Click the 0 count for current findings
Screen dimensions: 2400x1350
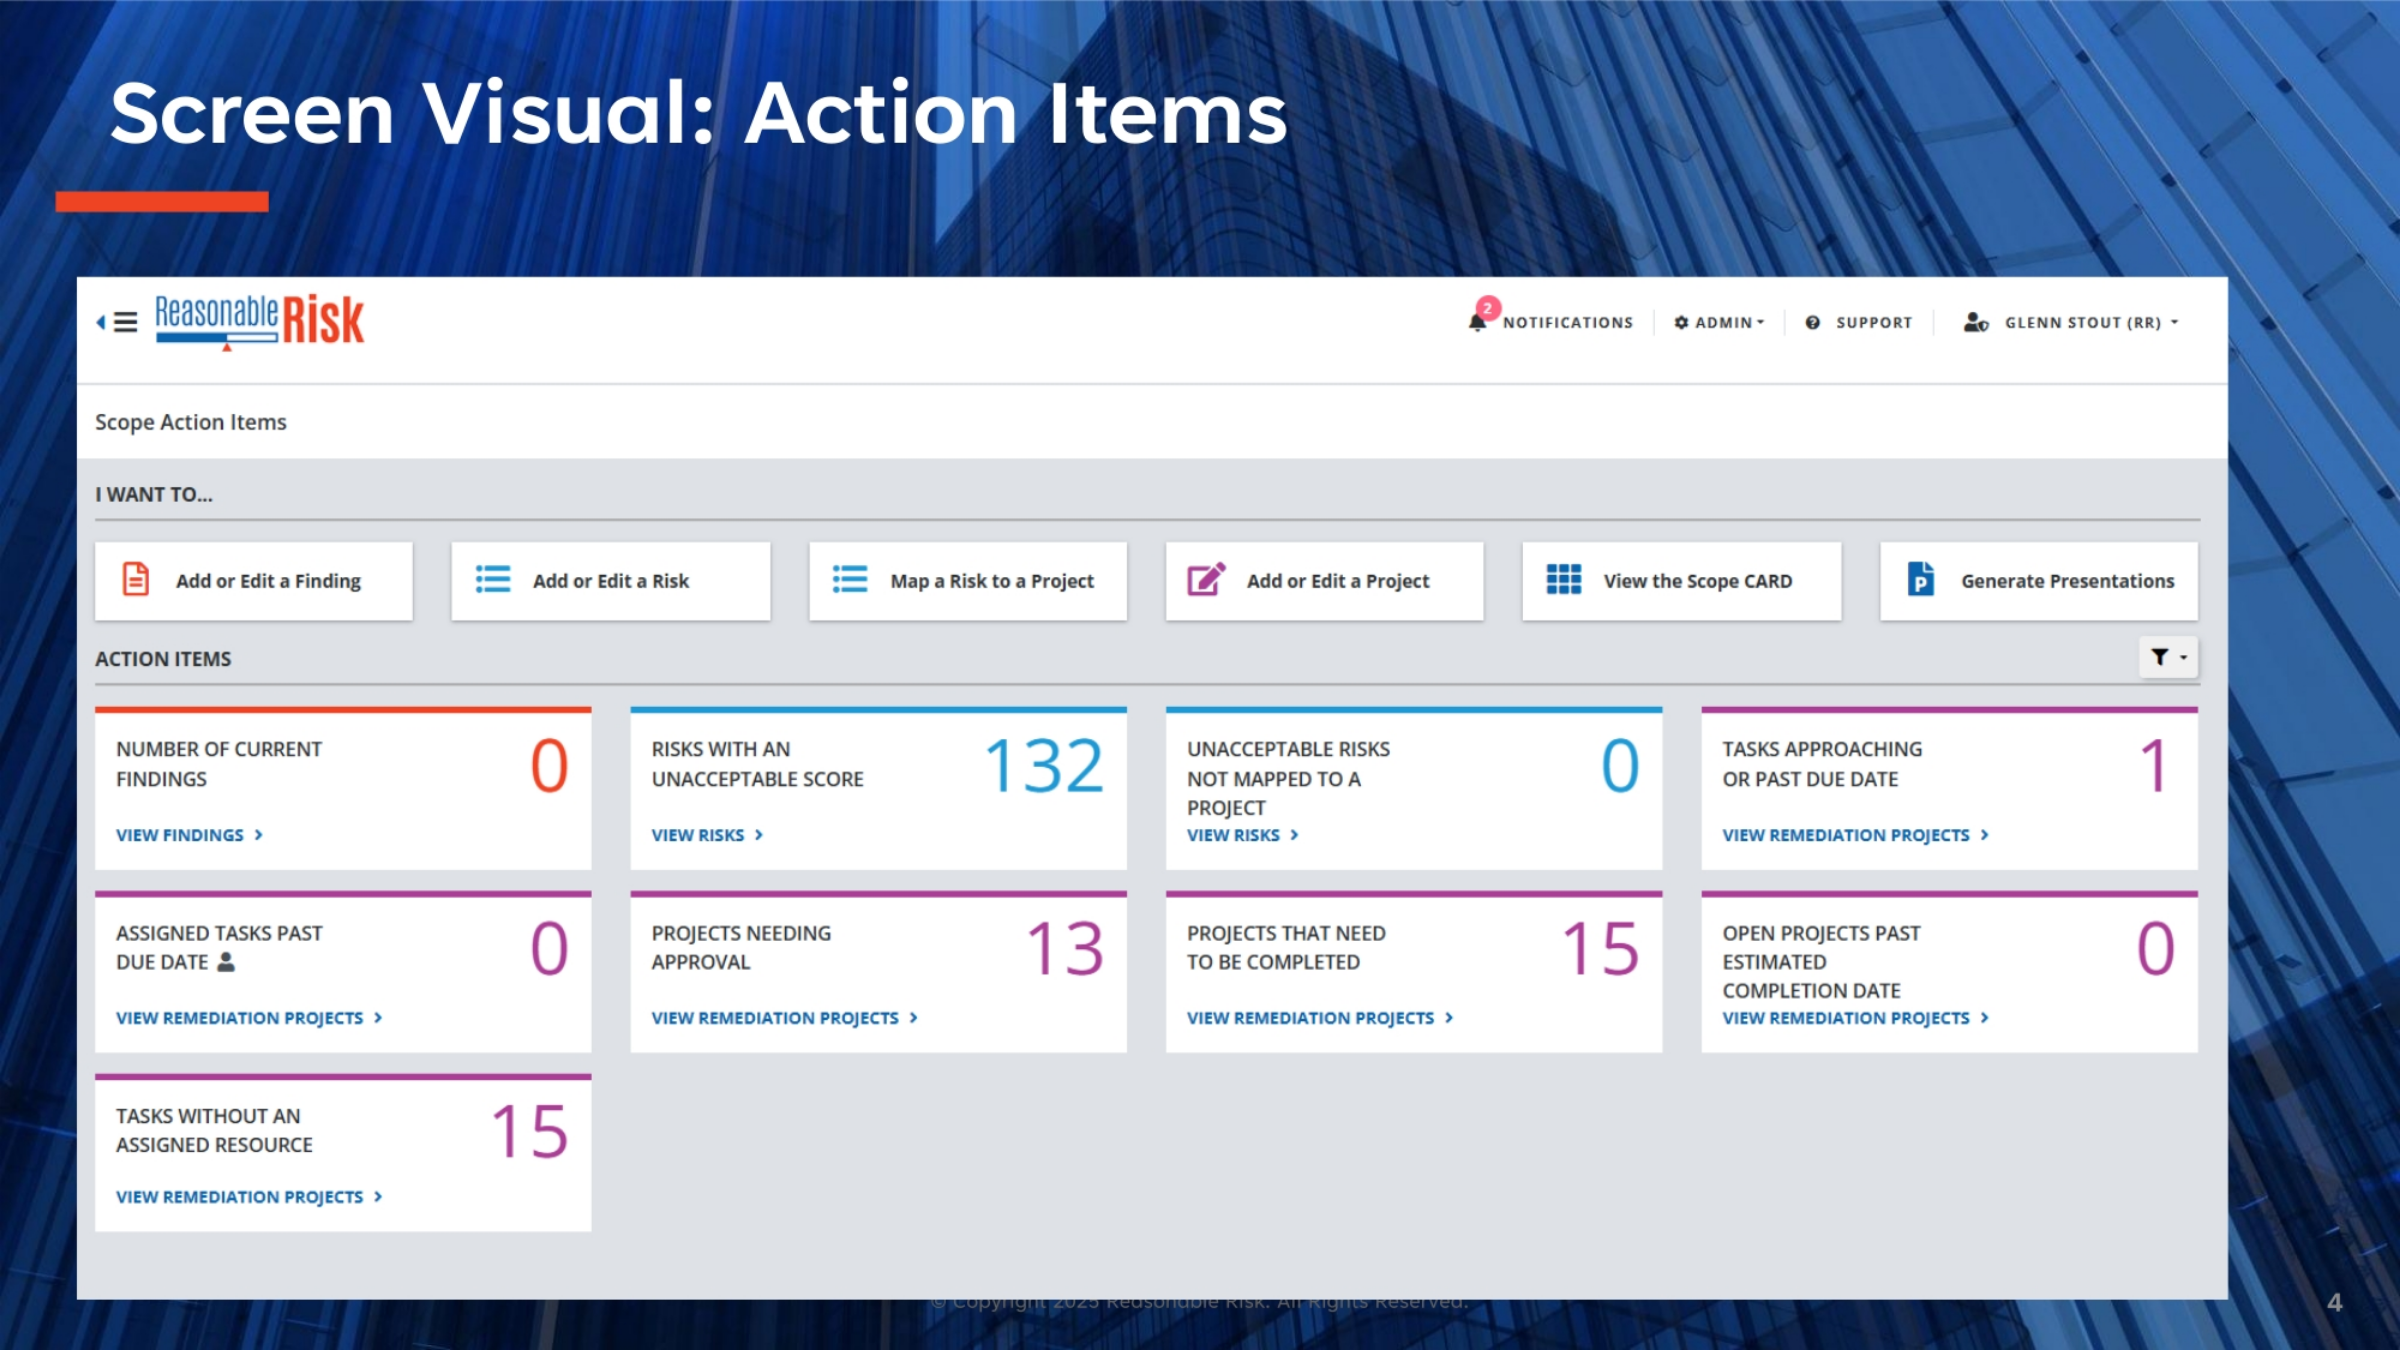point(549,767)
